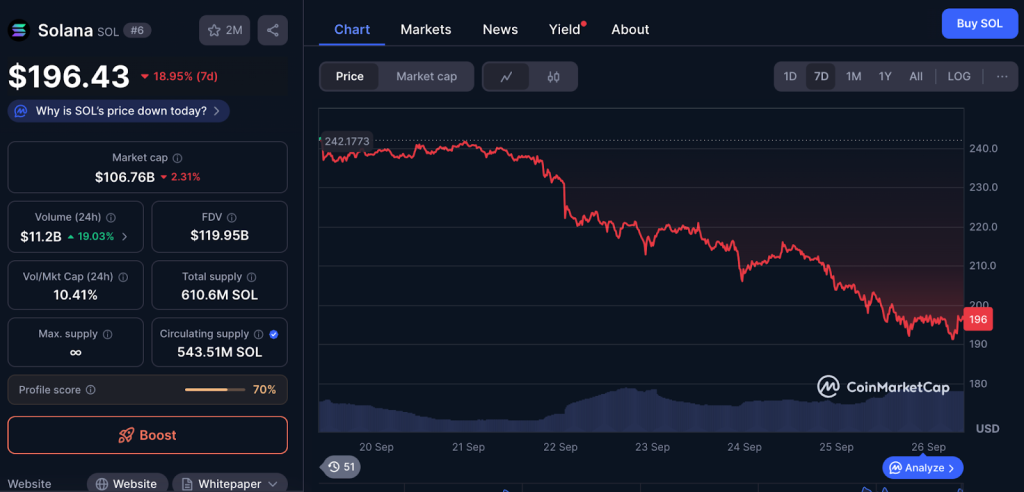The image size is (1024, 492).
Task: Switch chart to candlestick view icon
Action: (554, 76)
